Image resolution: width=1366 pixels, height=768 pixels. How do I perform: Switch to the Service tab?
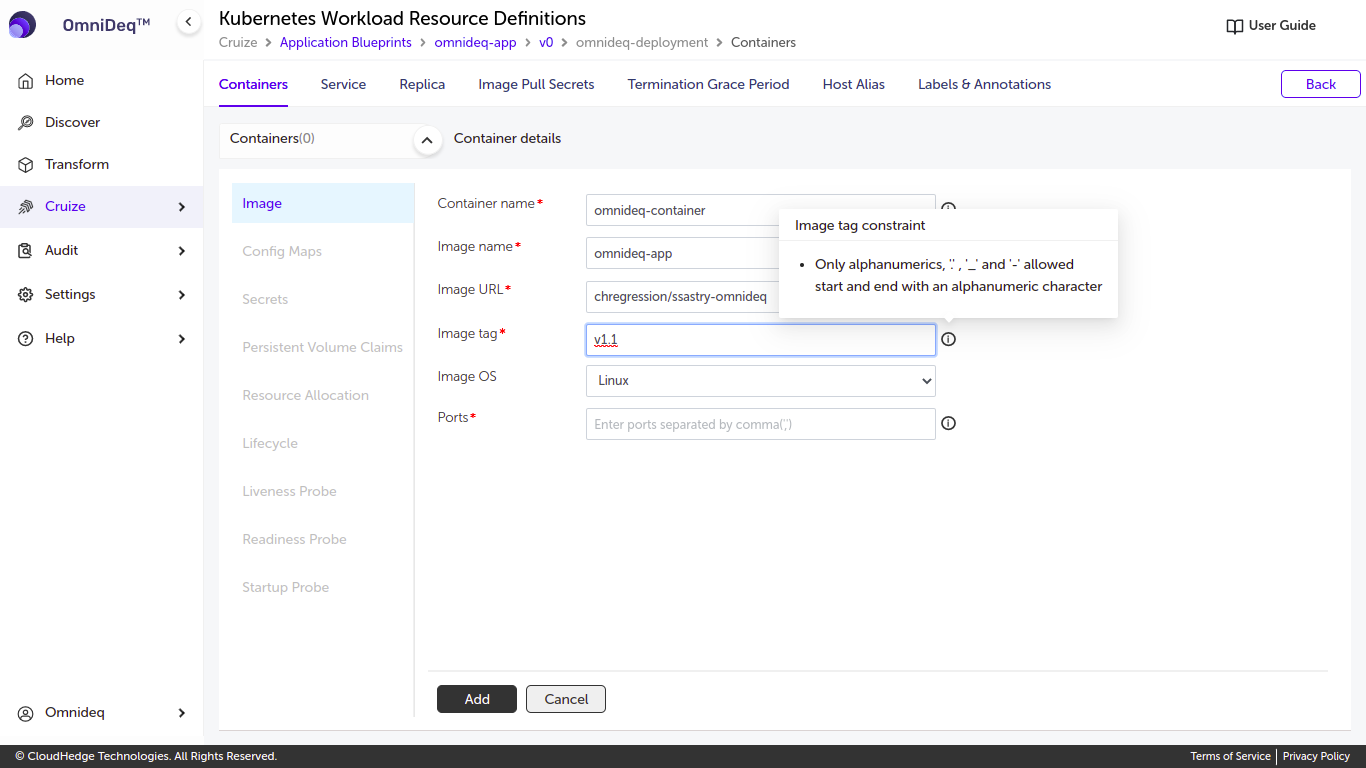click(x=343, y=85)
